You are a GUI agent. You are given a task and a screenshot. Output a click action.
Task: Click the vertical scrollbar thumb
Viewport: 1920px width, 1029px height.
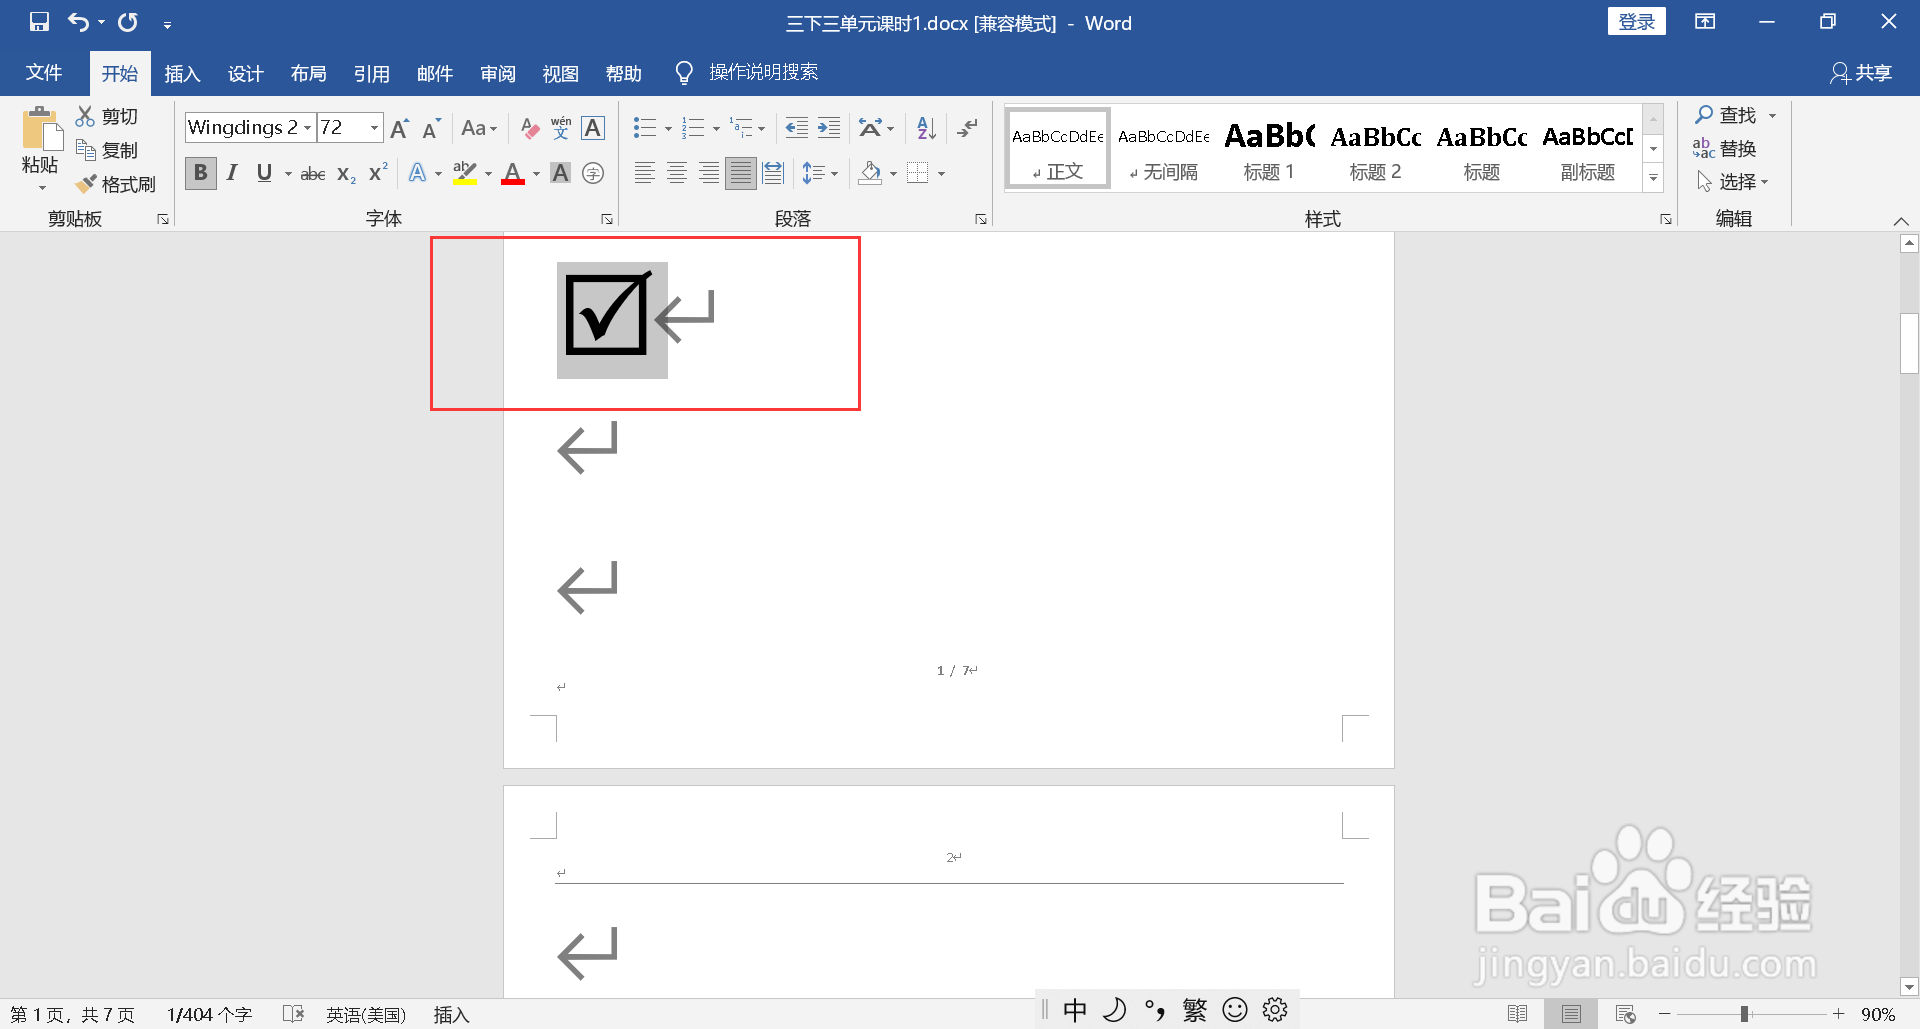pos(1909,343)
